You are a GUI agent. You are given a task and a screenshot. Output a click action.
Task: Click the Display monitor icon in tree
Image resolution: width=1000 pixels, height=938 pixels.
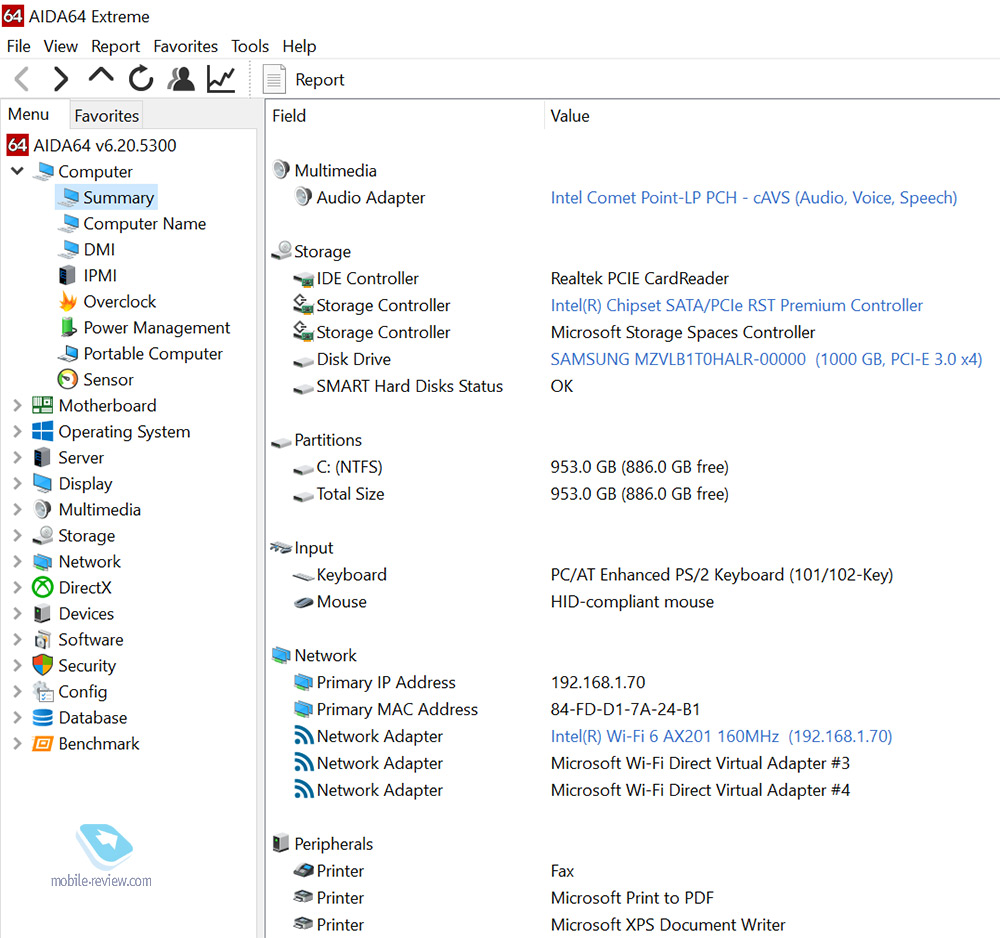pyautogui.click(x=43, y=483)
